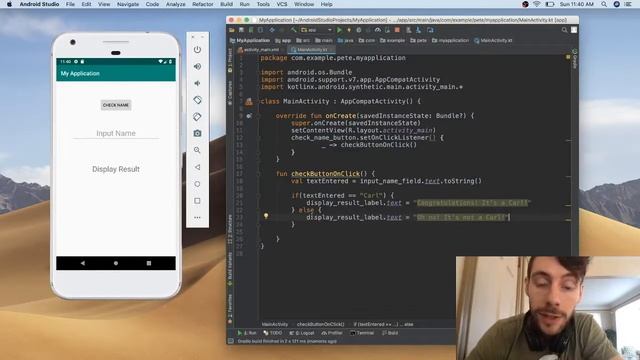Launch the profiler gauge icon in toolbar
The width and height of the screenshot is (640, 360).
378,30
